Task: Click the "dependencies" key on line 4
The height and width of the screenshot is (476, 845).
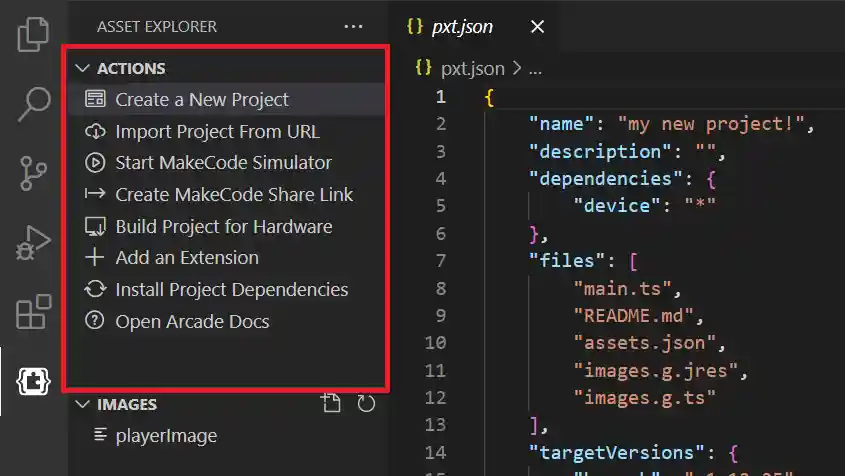Action: click(605, 178)
